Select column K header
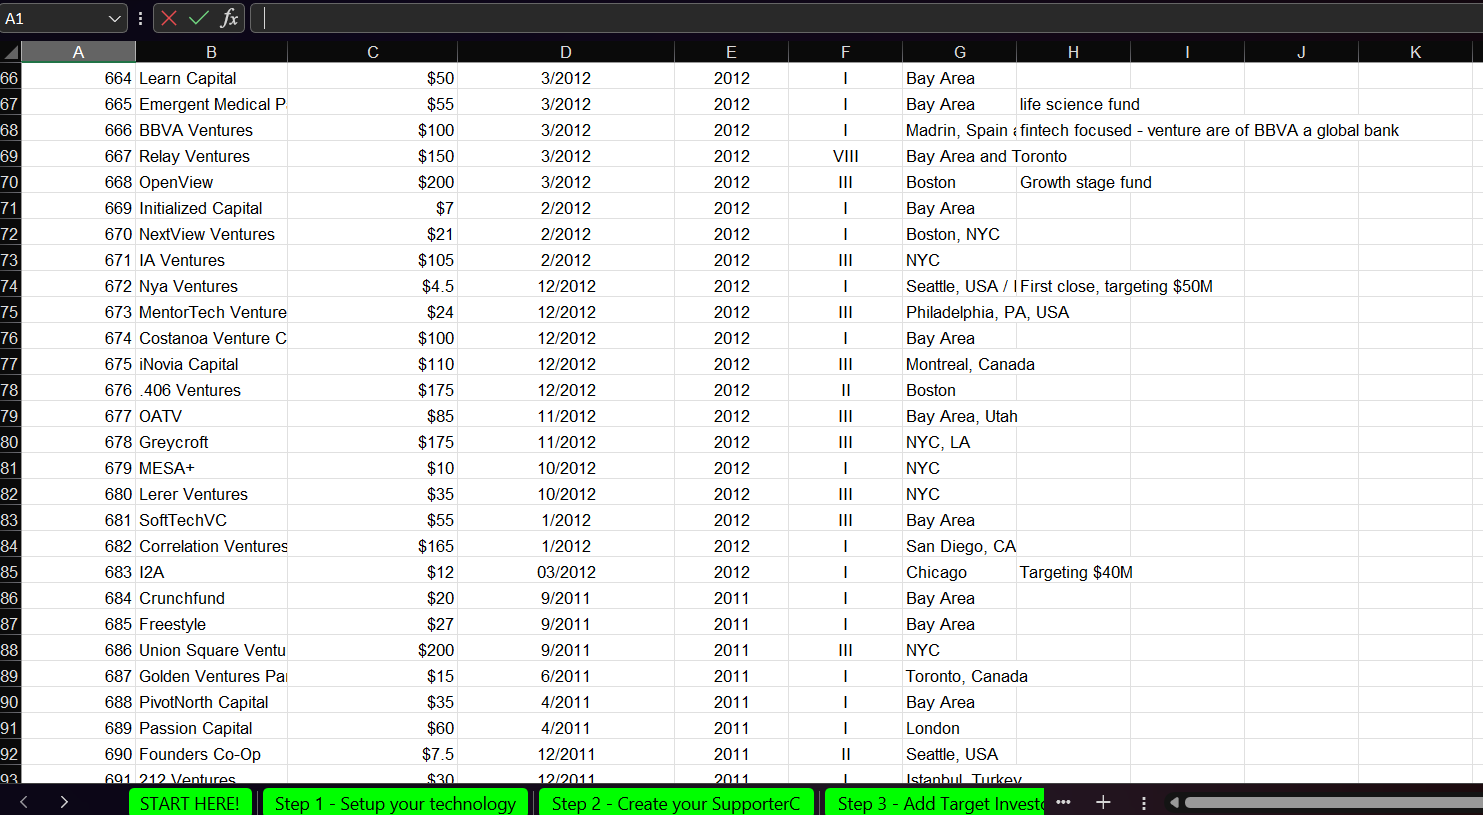 (x=1415, y=52)
